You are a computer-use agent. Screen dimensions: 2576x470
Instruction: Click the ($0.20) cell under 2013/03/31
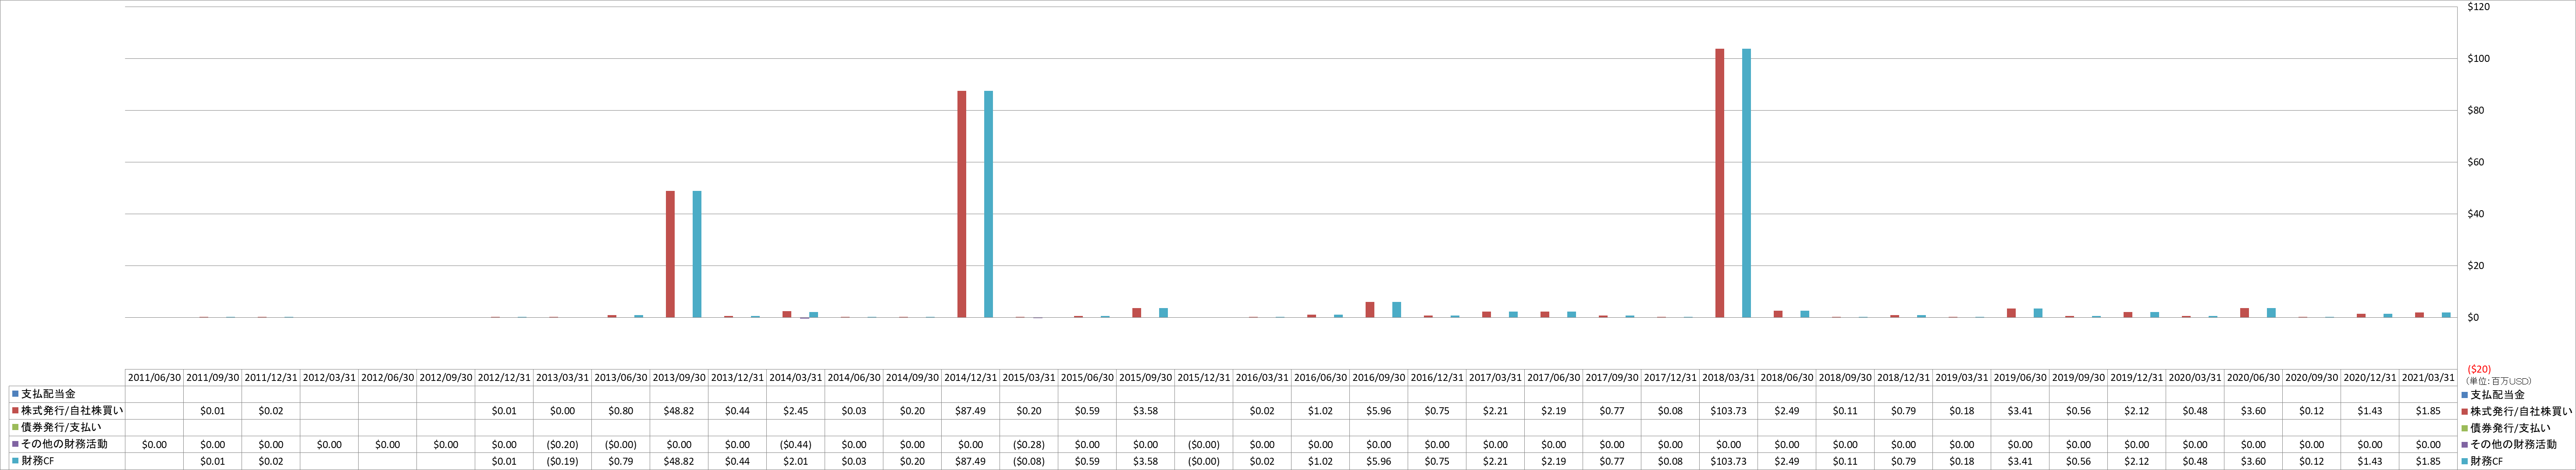(562, 444)
